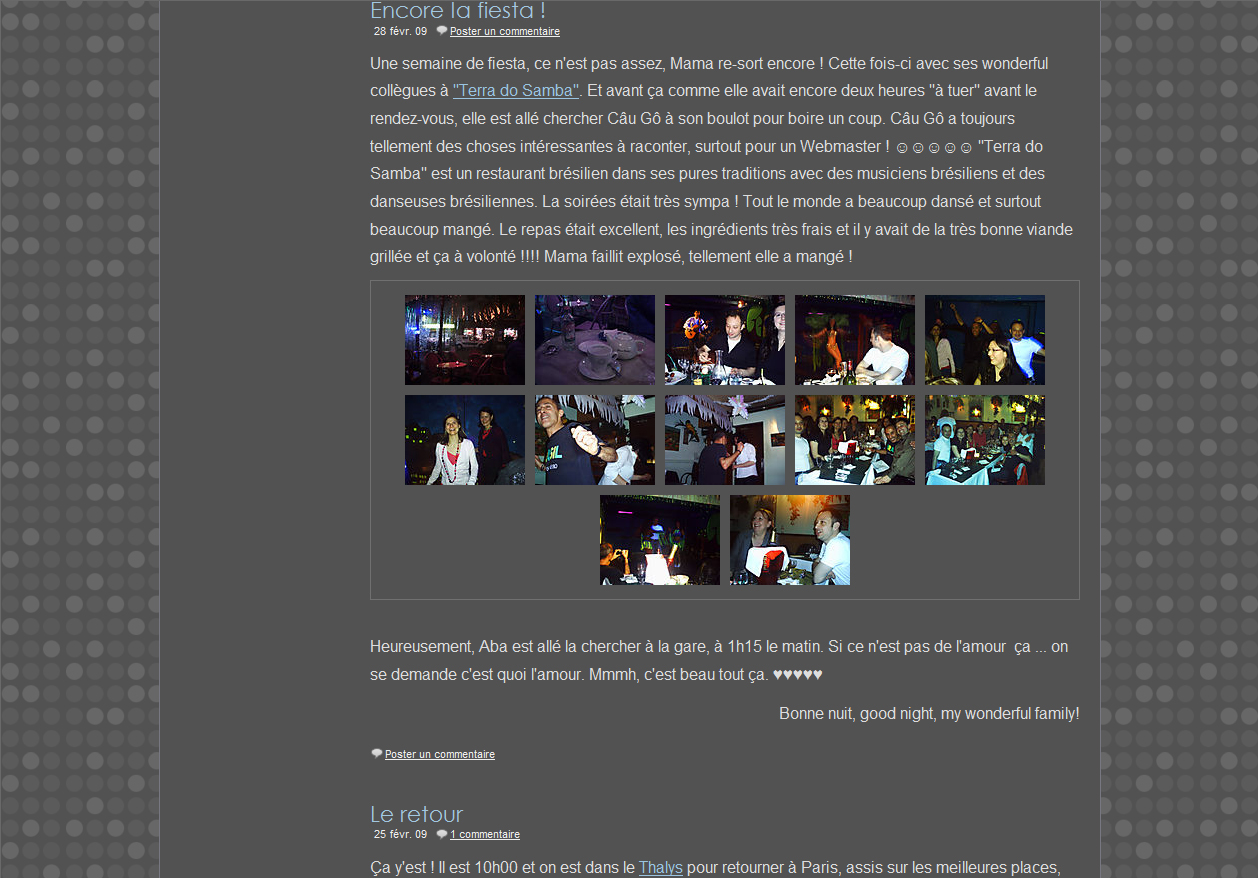The height and width of the screenshot is (878, 1258).
Task: Open the "Encore la fiesta !" post title
Action: pyautogui.click(x=457, y=11)
